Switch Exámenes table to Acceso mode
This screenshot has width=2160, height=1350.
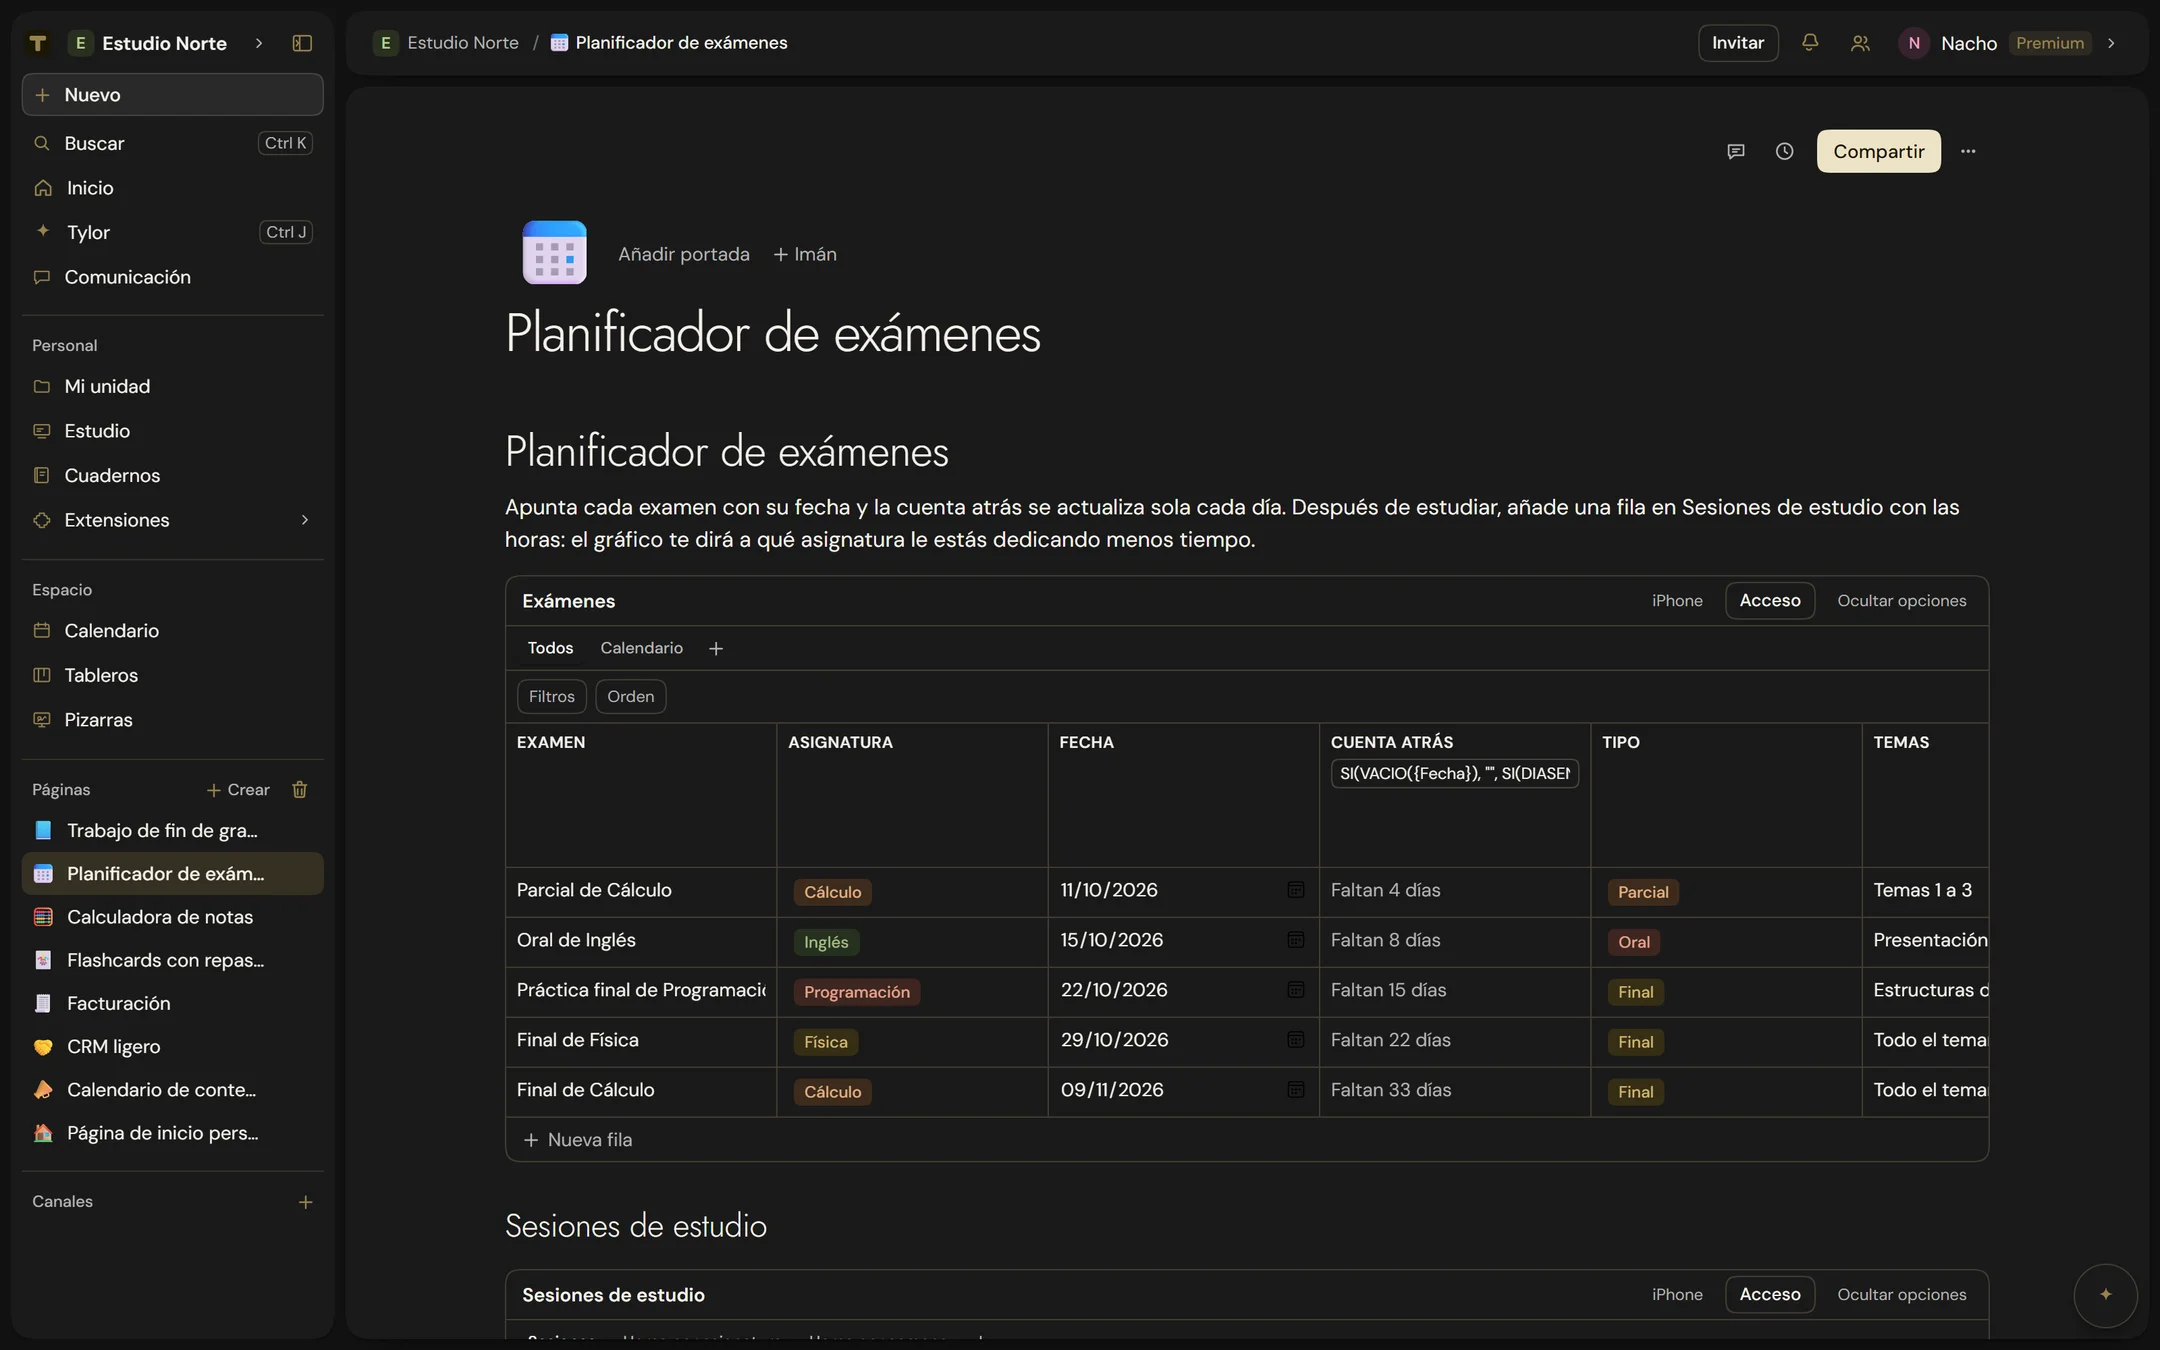(x=1770, y=601)
